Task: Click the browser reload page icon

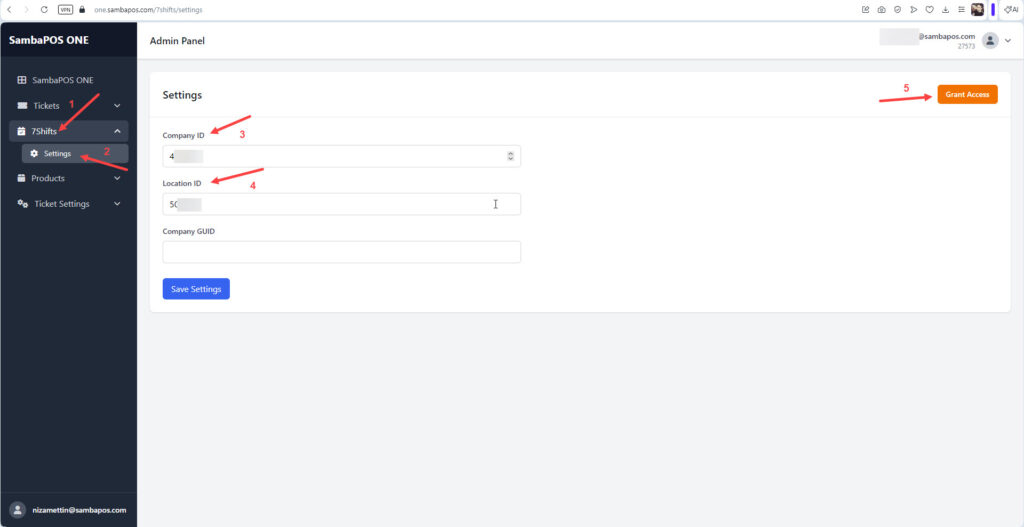Action: click(x=44, y=9)
